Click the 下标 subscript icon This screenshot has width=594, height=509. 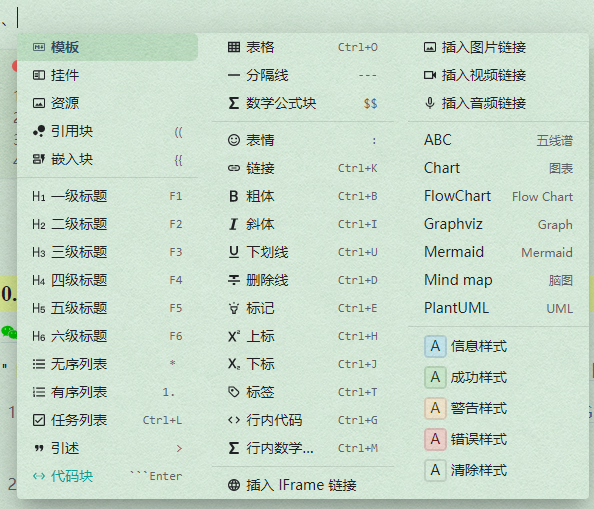[x=234, y=364]
